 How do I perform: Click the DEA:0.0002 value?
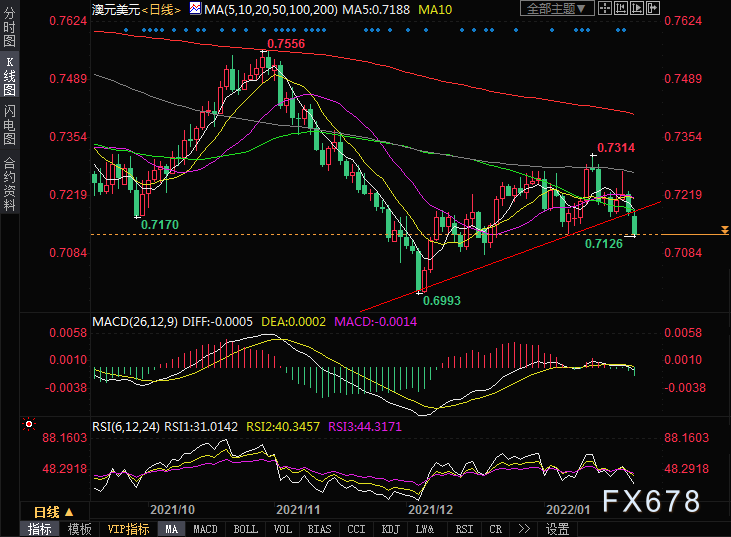click(x=293, y=322)
